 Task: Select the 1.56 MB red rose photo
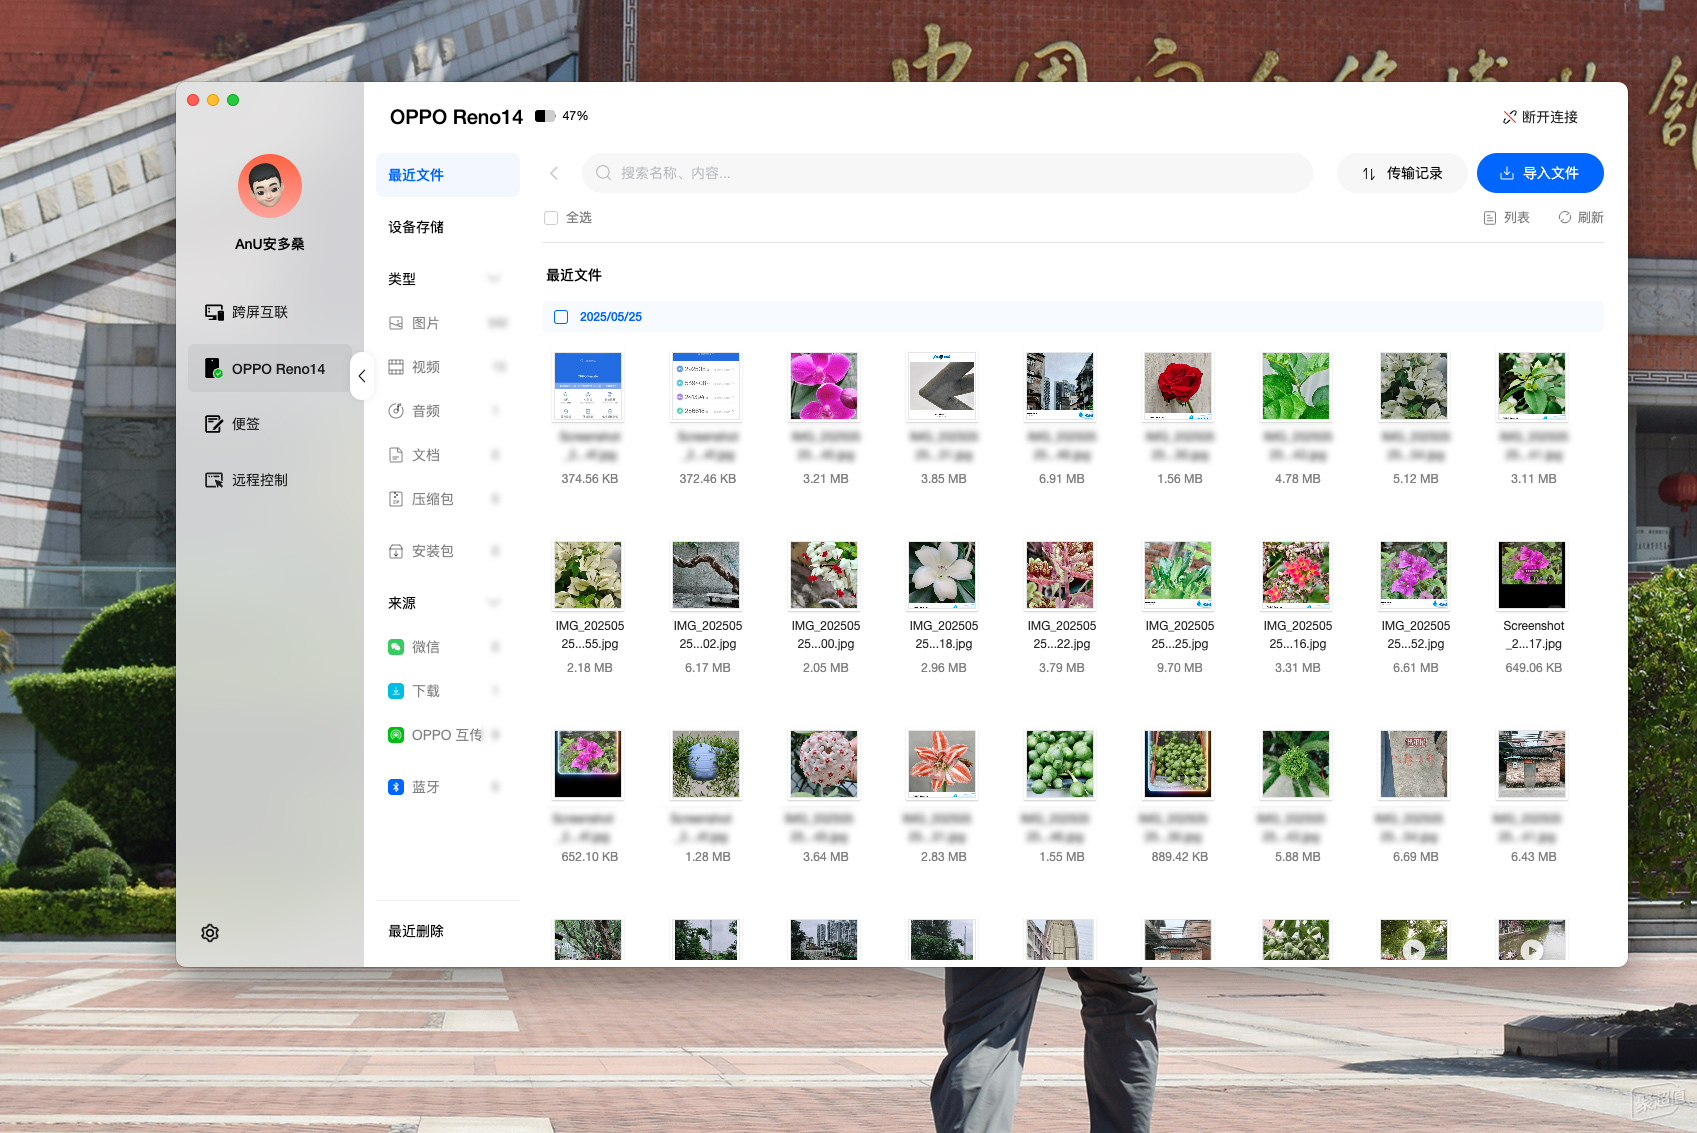1178,386
